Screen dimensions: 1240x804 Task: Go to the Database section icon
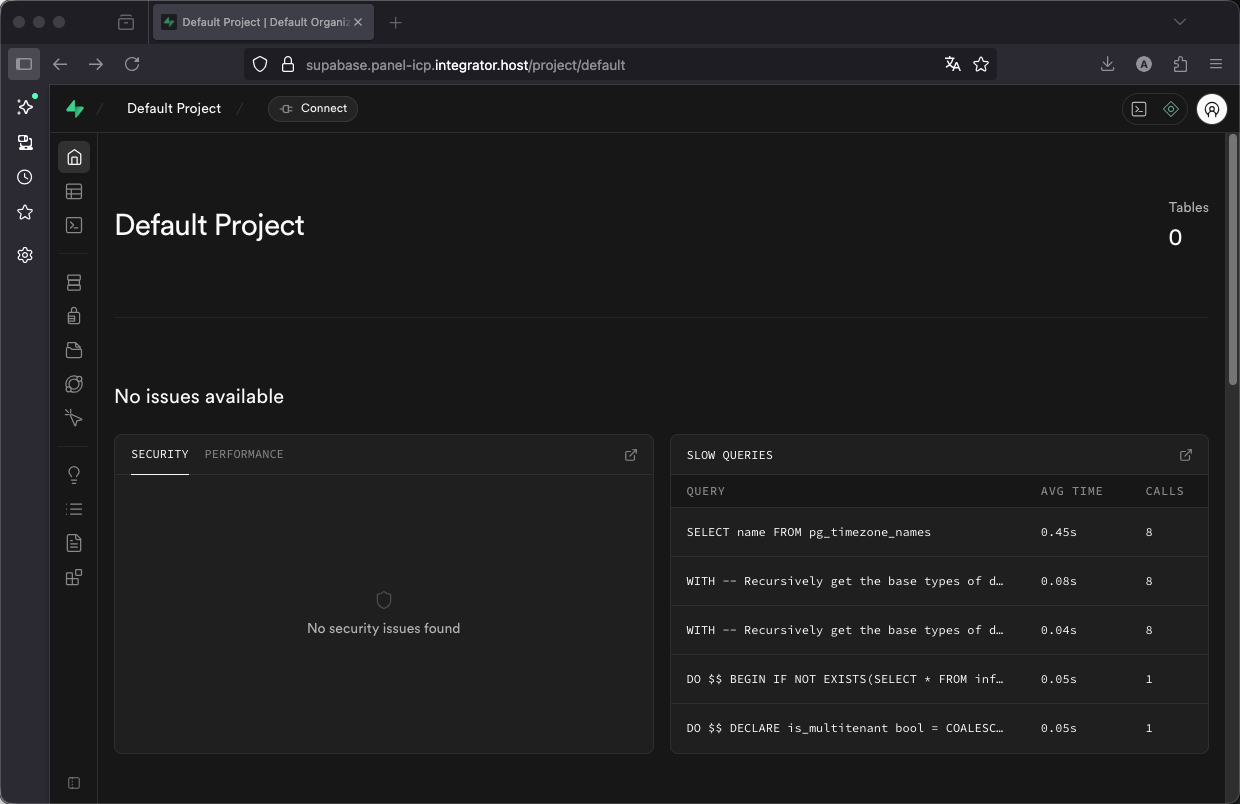point(74,283)
